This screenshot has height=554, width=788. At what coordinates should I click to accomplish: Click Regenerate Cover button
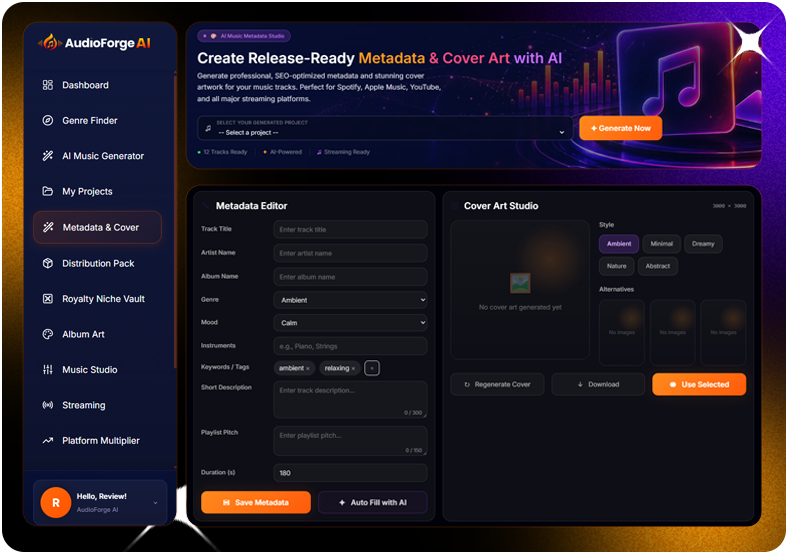(497, 384)
